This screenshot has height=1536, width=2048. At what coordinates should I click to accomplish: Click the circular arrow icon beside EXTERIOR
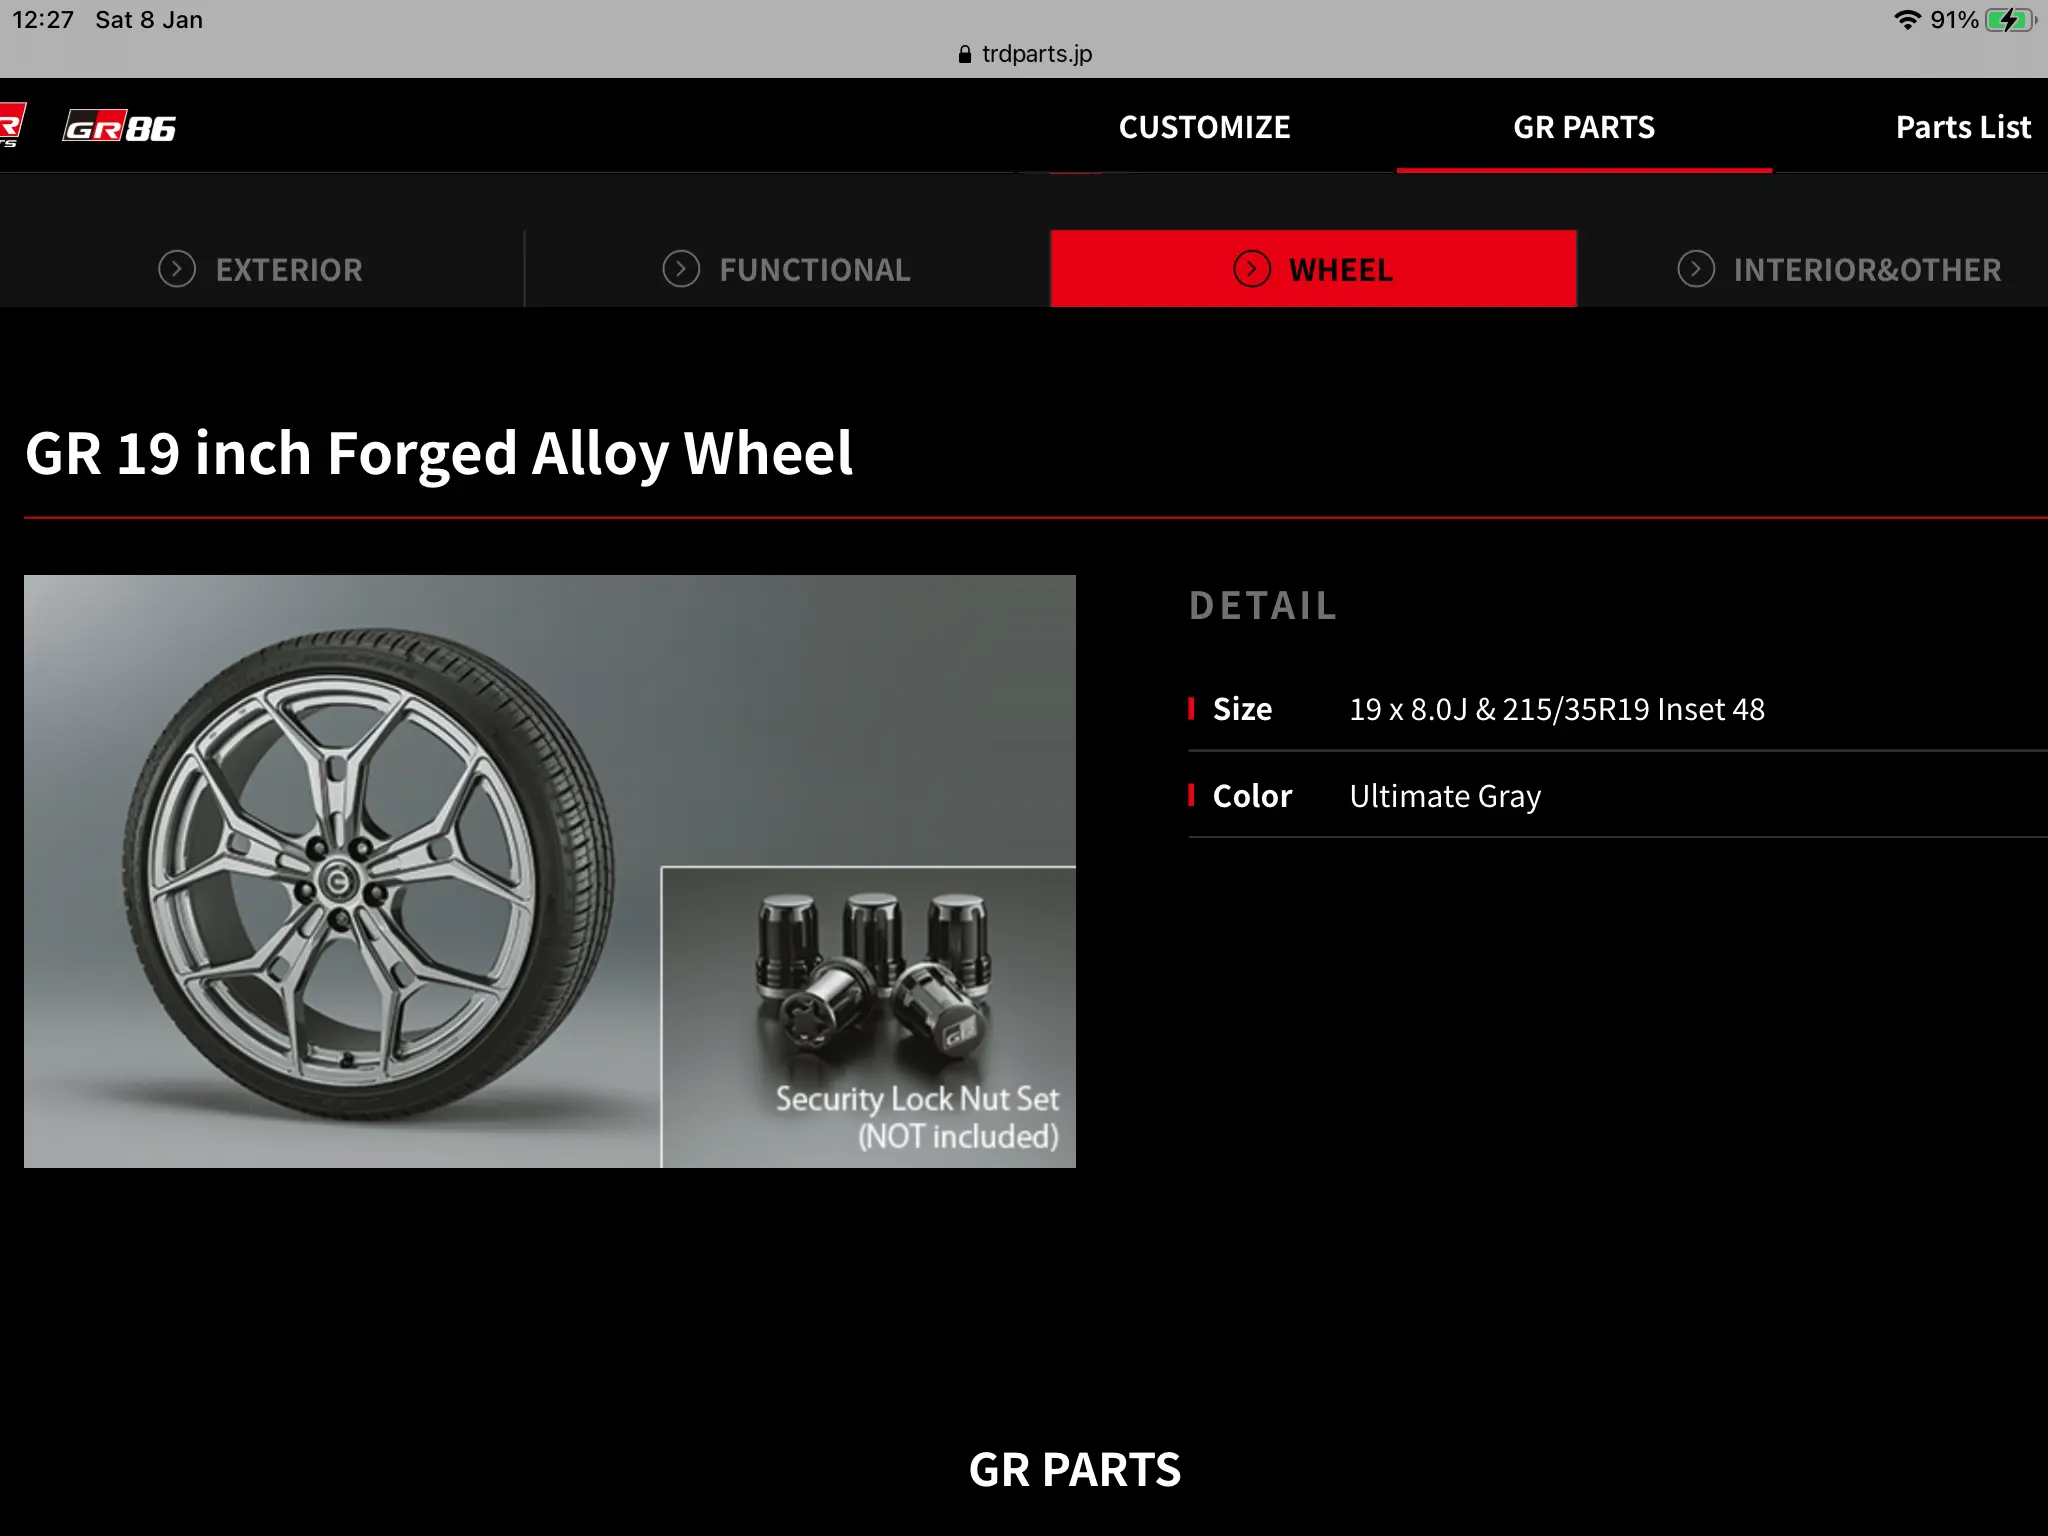point(177,268)
